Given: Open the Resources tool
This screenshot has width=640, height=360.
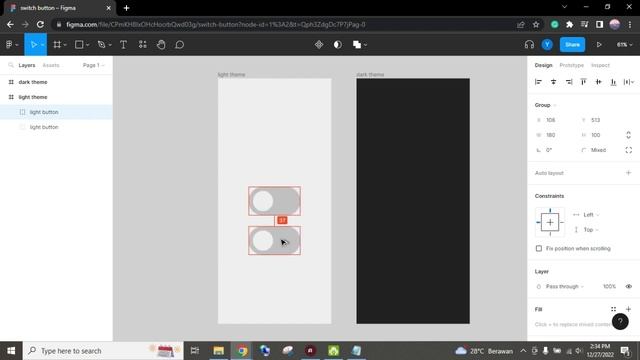Looking at the screenshot, I should [142, 44].
